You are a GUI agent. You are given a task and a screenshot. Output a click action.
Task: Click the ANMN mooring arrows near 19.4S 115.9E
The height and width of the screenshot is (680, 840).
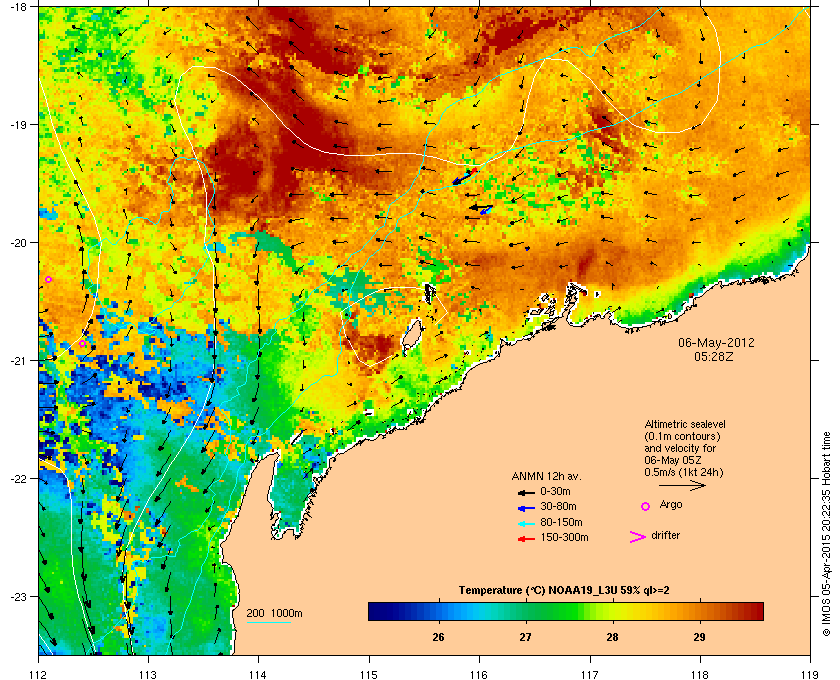464,176
